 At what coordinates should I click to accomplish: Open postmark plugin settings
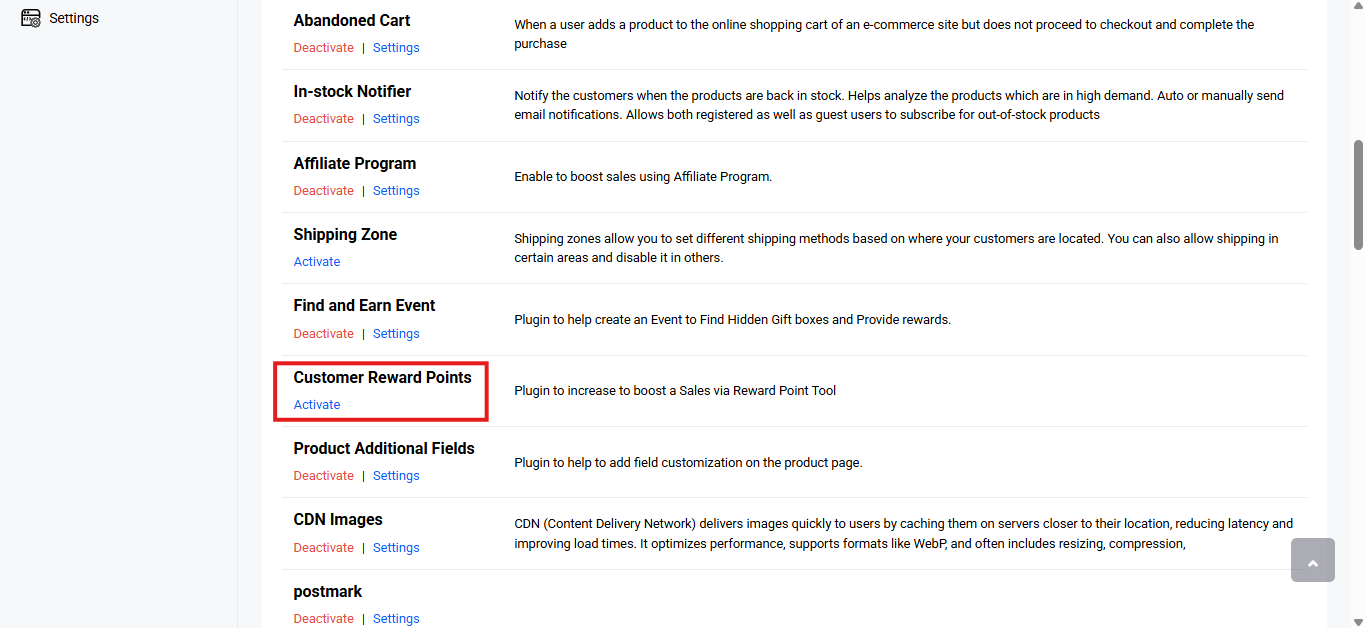tap(396, 619)
